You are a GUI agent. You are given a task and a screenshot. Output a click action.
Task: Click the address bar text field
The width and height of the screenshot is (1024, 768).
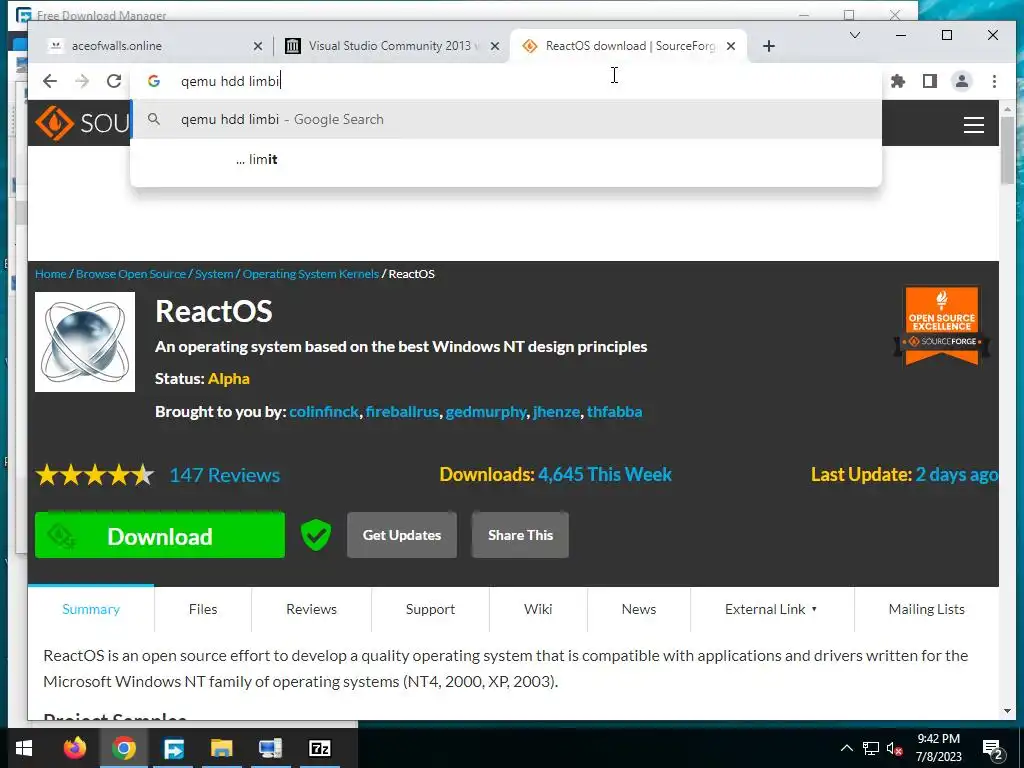pos(506,81)
